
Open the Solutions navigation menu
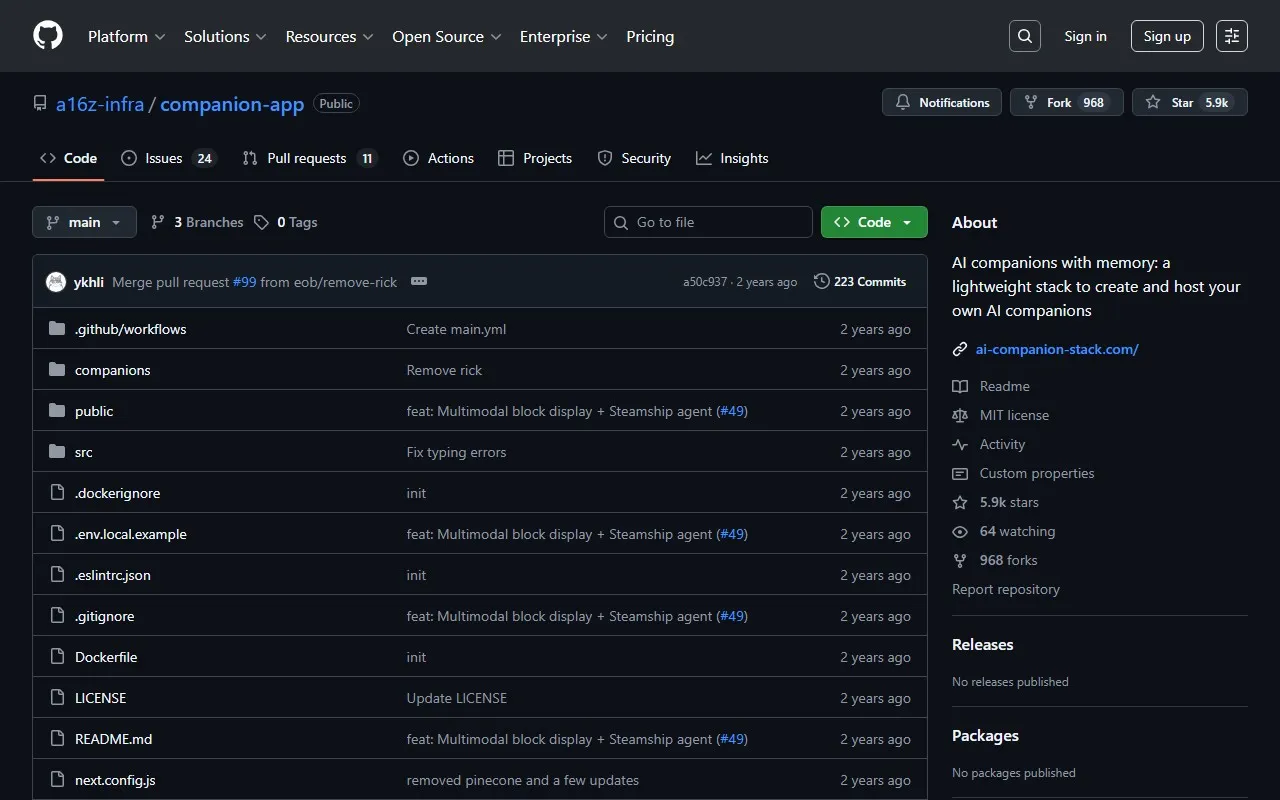[x=225, y=36]
